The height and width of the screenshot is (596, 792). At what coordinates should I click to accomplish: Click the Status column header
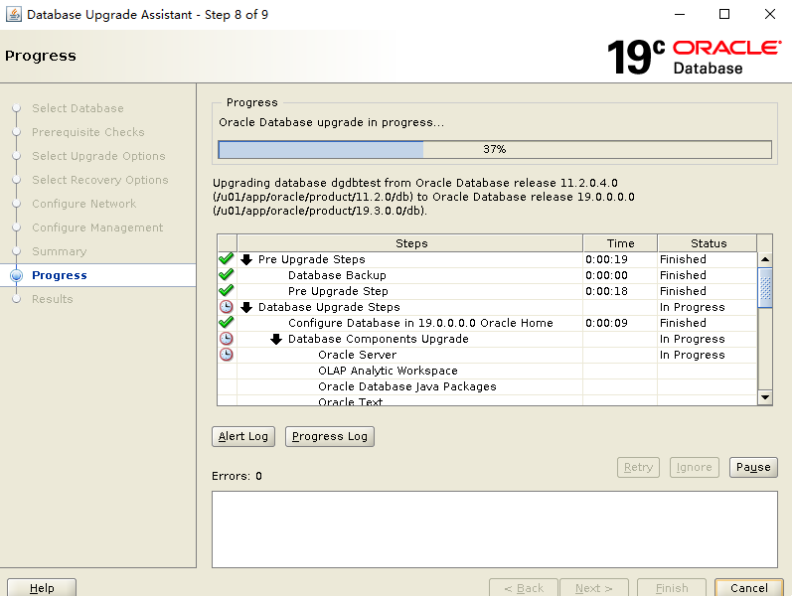coord(708,243)
